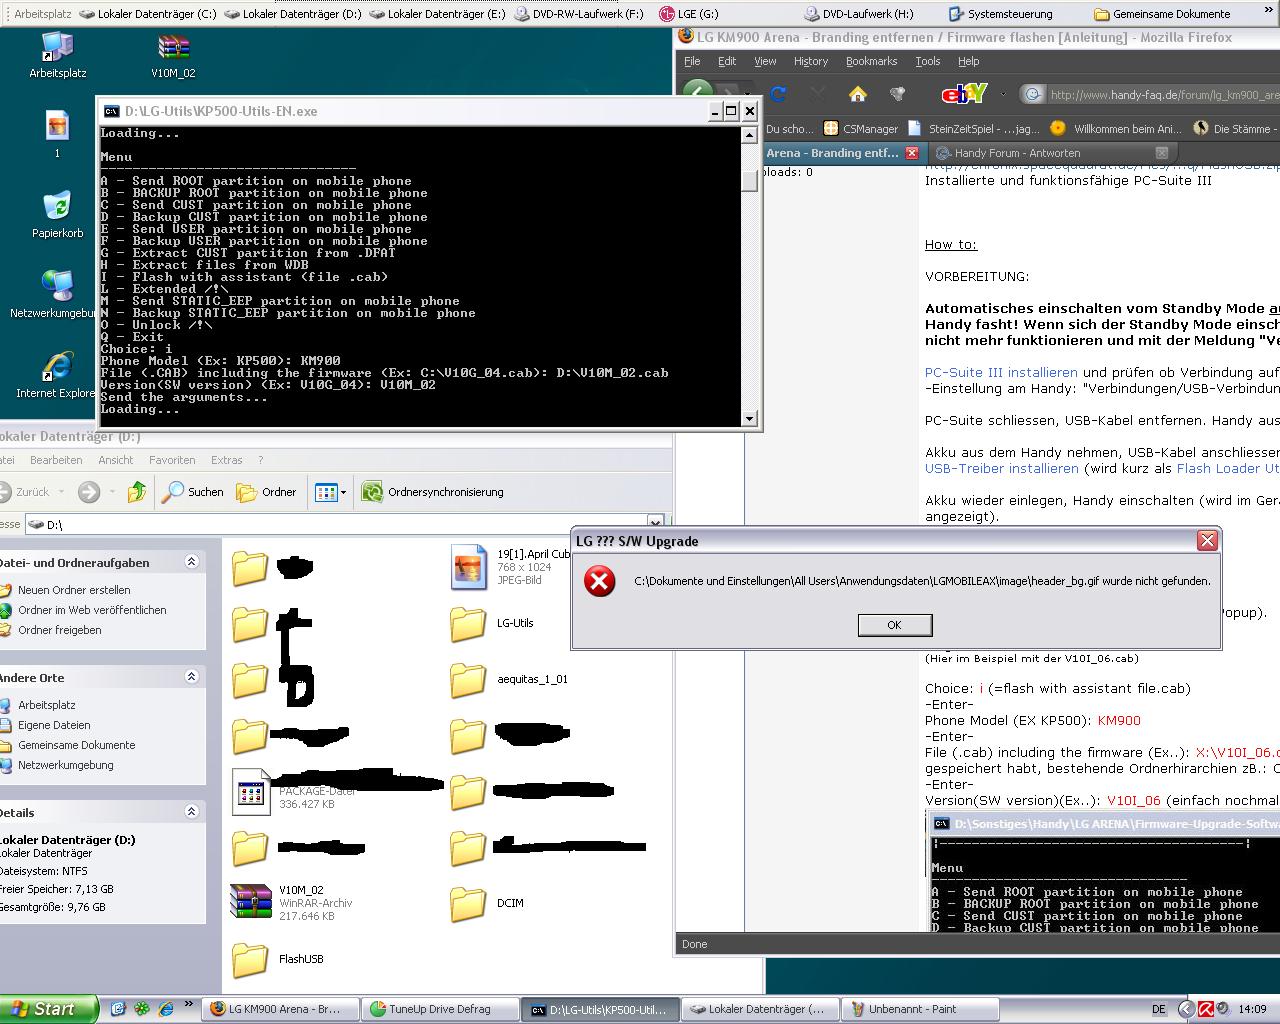The height and width of the screenshot is (1024, 1280).
Task: Open the Firefox History menu
Action: (x=811, y=61)
